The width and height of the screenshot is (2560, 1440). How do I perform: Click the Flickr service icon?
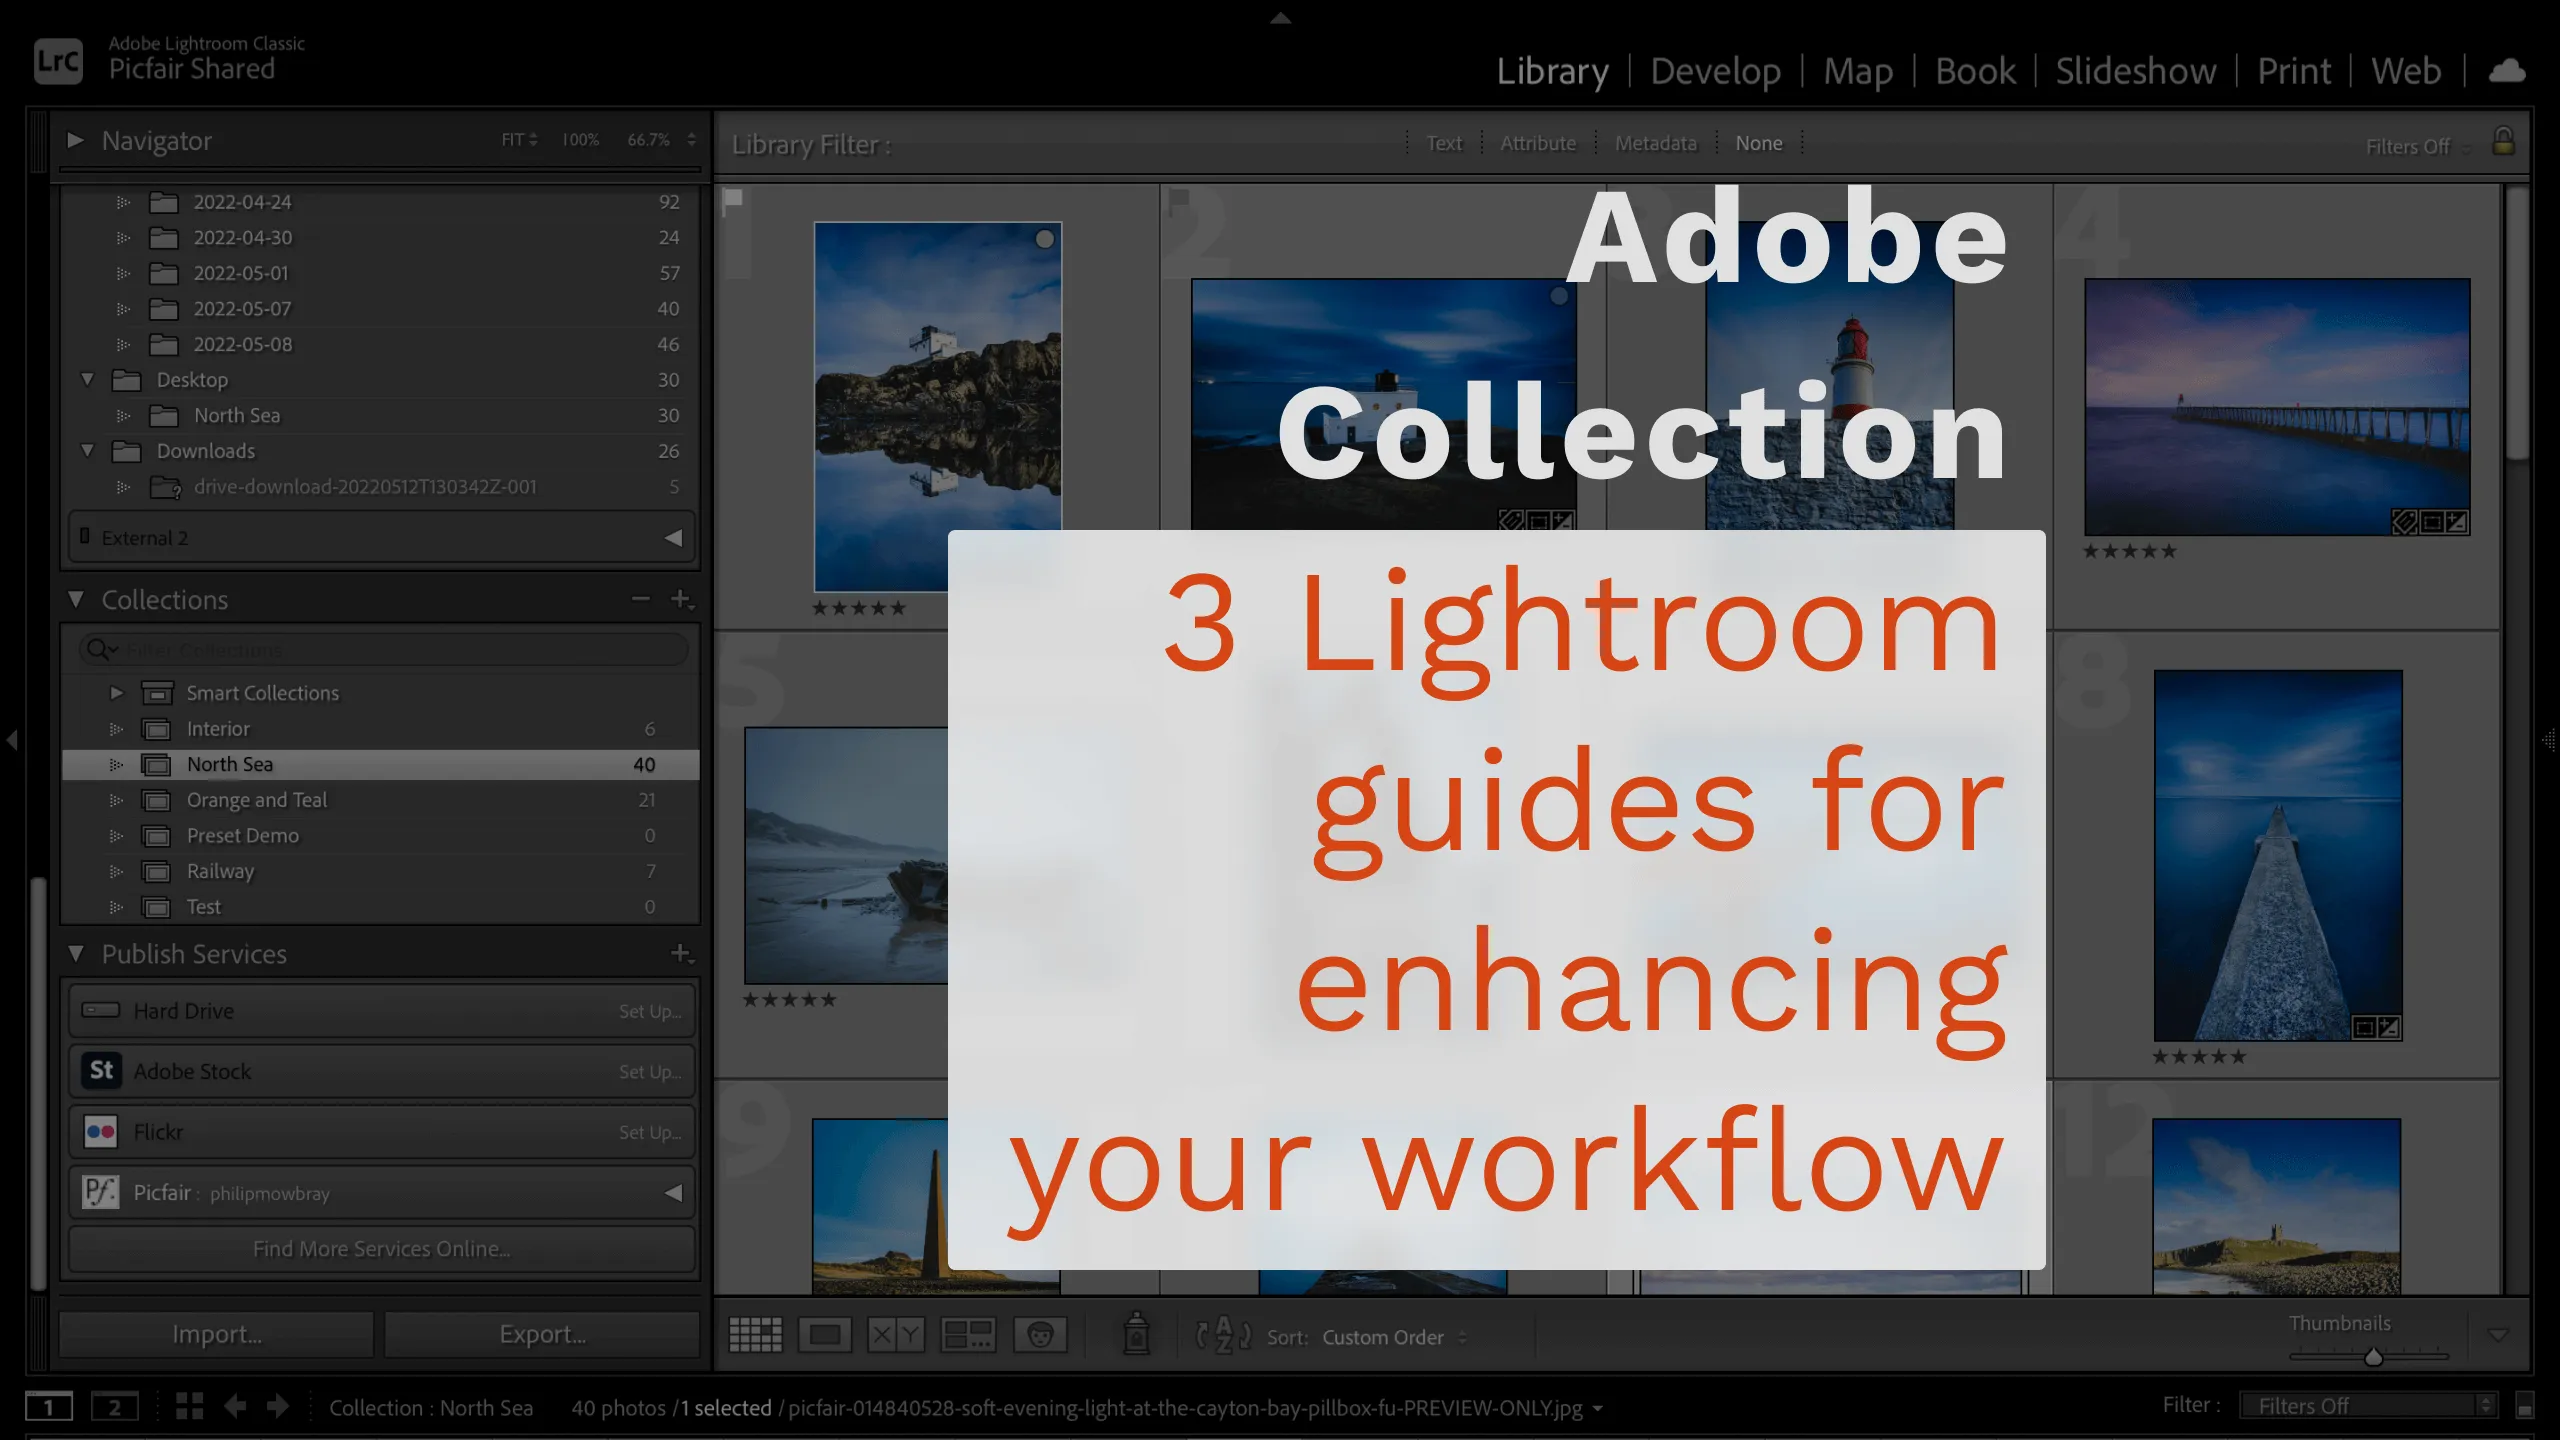click(x=101, y=1131)
